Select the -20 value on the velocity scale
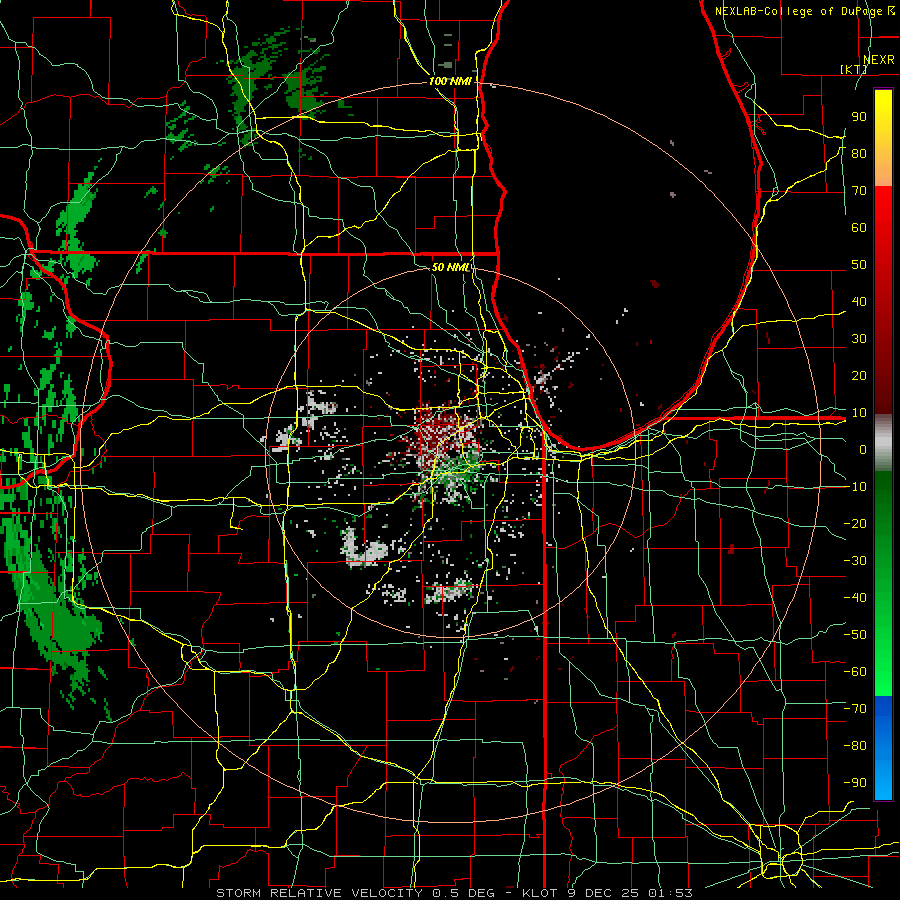The image size is (900, 900). pos(855,523)
